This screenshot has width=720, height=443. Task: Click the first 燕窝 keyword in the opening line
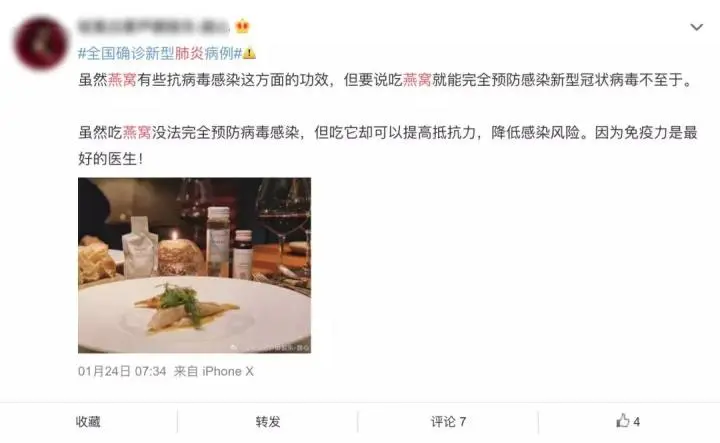tap(122, 80)
